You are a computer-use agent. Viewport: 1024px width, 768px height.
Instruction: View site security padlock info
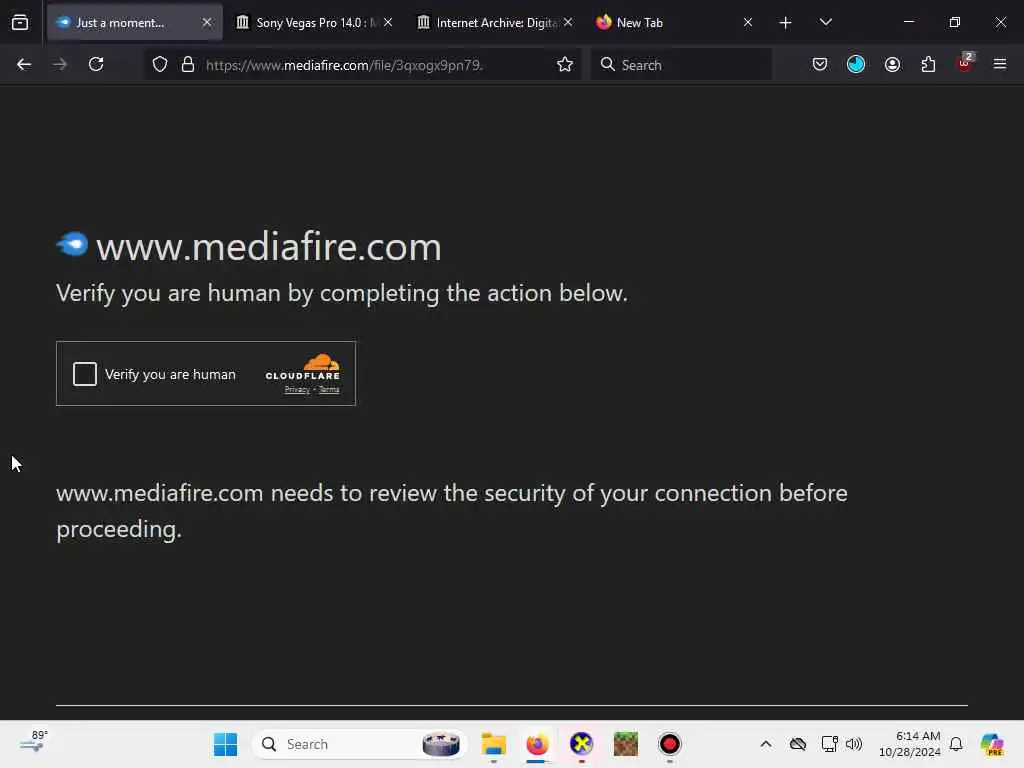[188, 65]
